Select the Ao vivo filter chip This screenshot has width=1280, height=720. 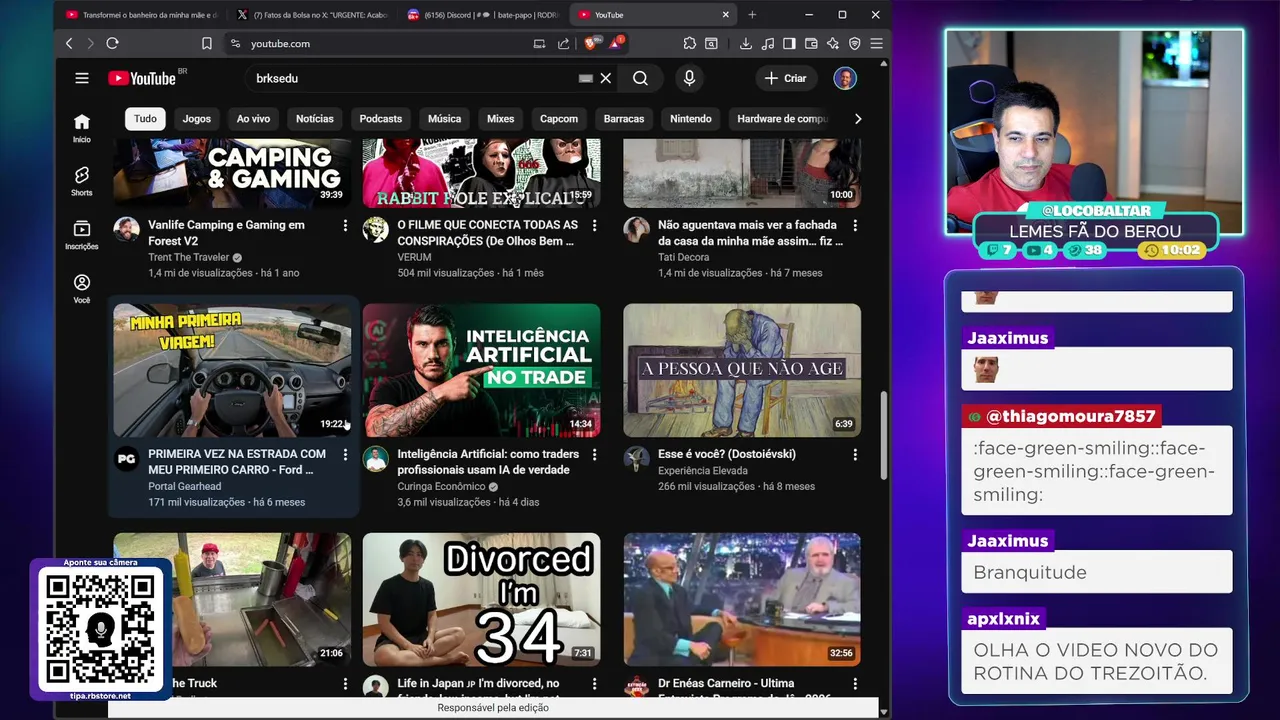253,119
